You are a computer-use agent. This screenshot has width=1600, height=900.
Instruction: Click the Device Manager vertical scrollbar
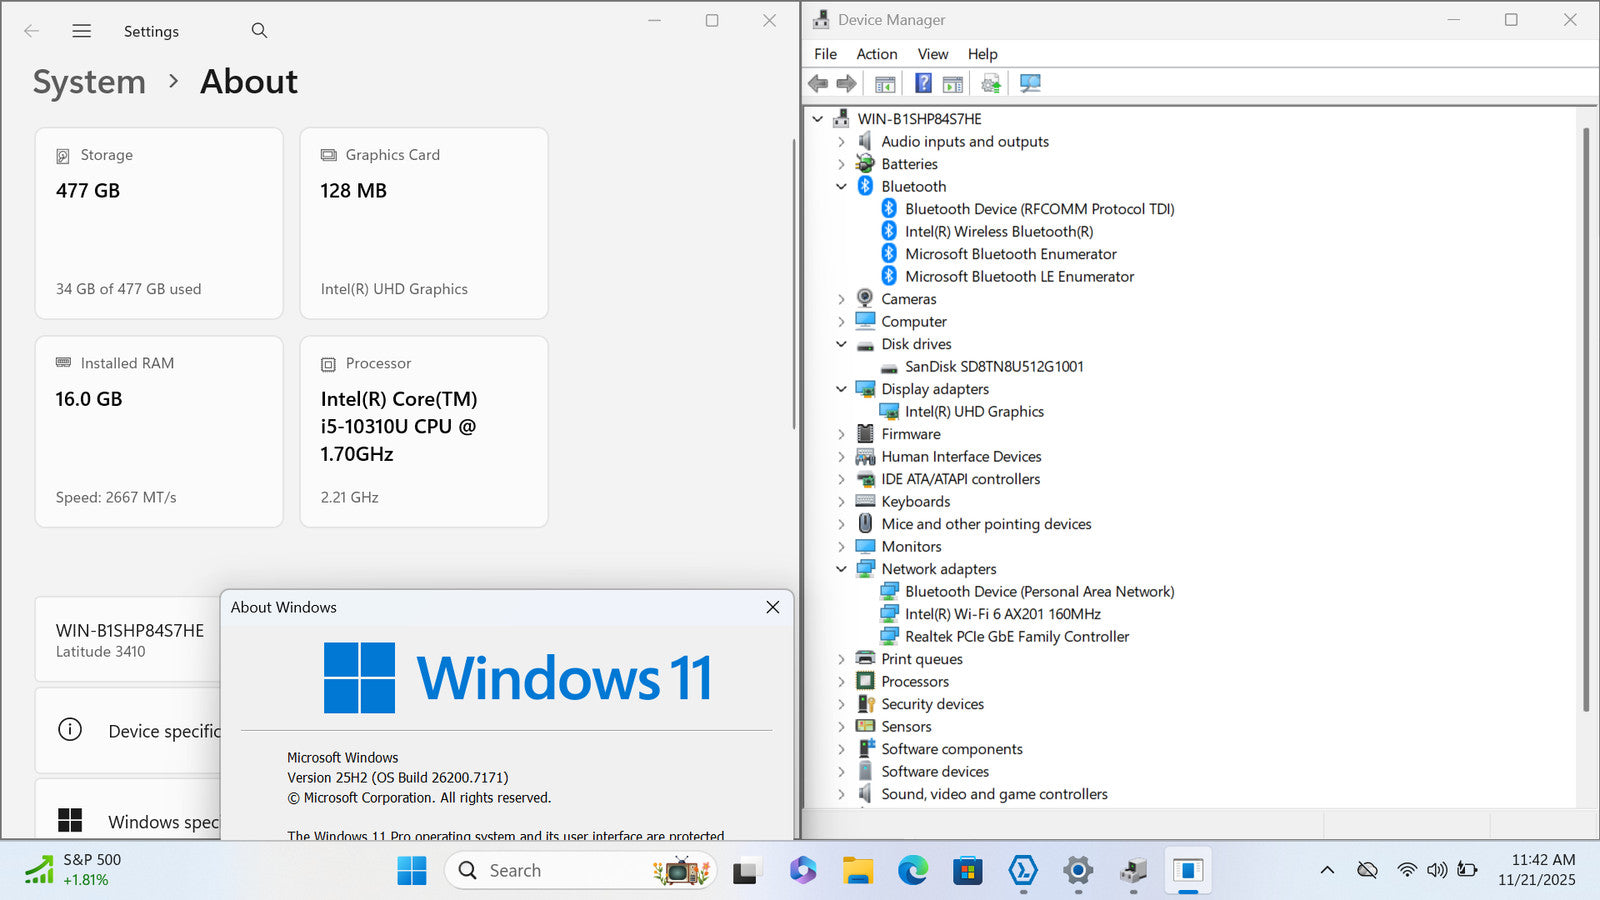pyautogui.click(x=1586, y=420)
